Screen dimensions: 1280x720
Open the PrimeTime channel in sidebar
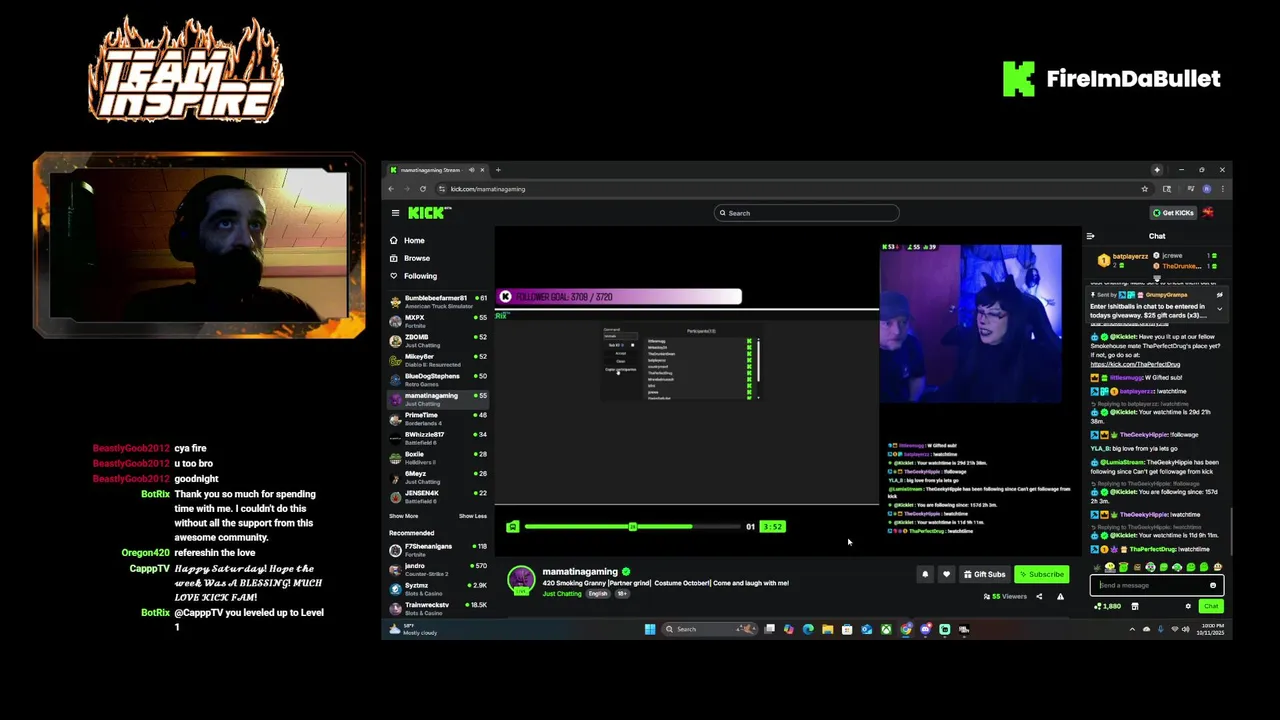(x=438, y=418)
